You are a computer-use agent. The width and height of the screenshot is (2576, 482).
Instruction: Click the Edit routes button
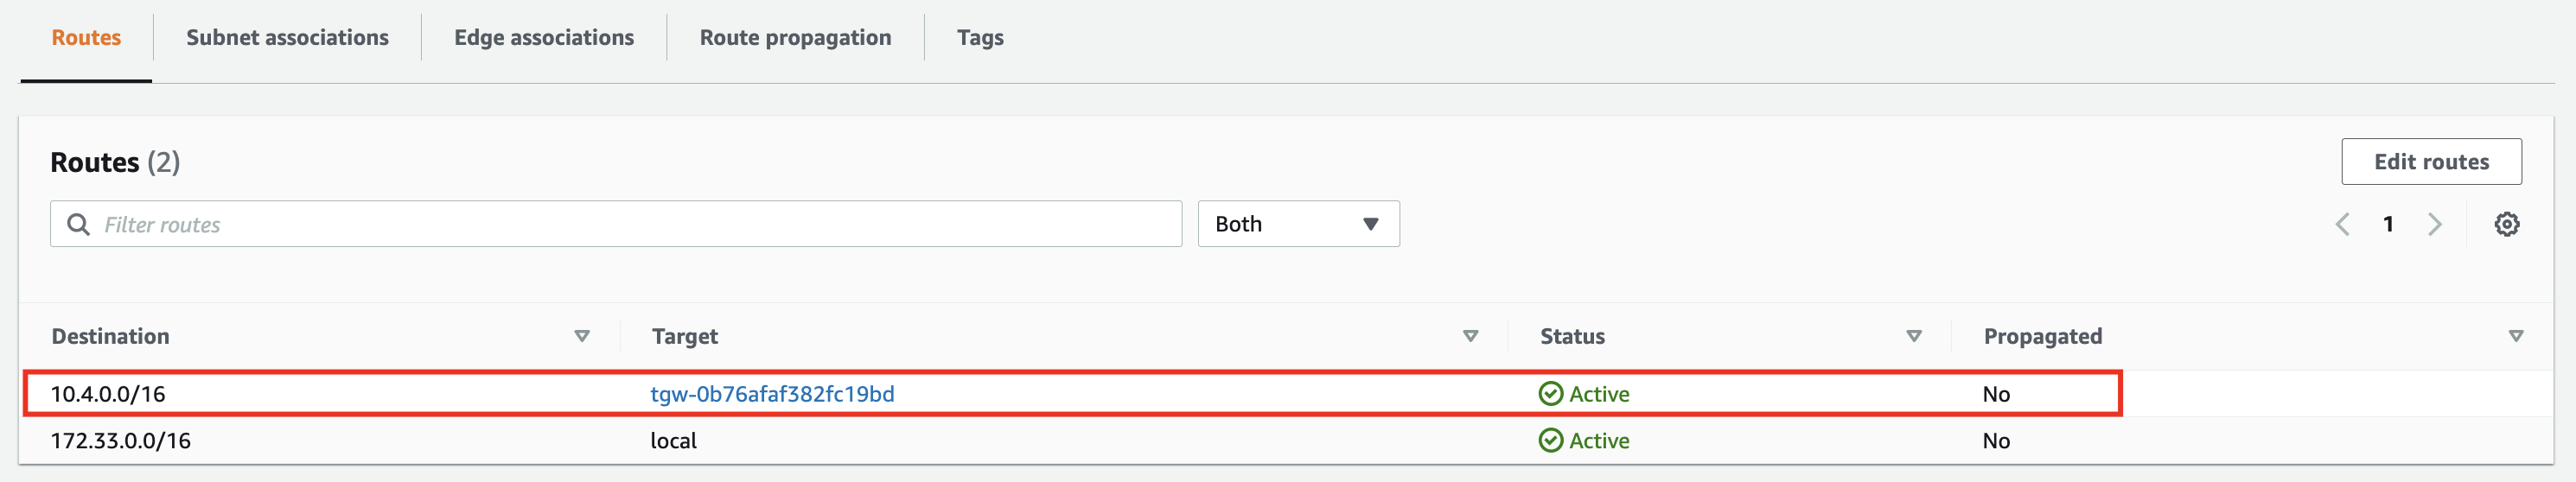[2431, 162]
